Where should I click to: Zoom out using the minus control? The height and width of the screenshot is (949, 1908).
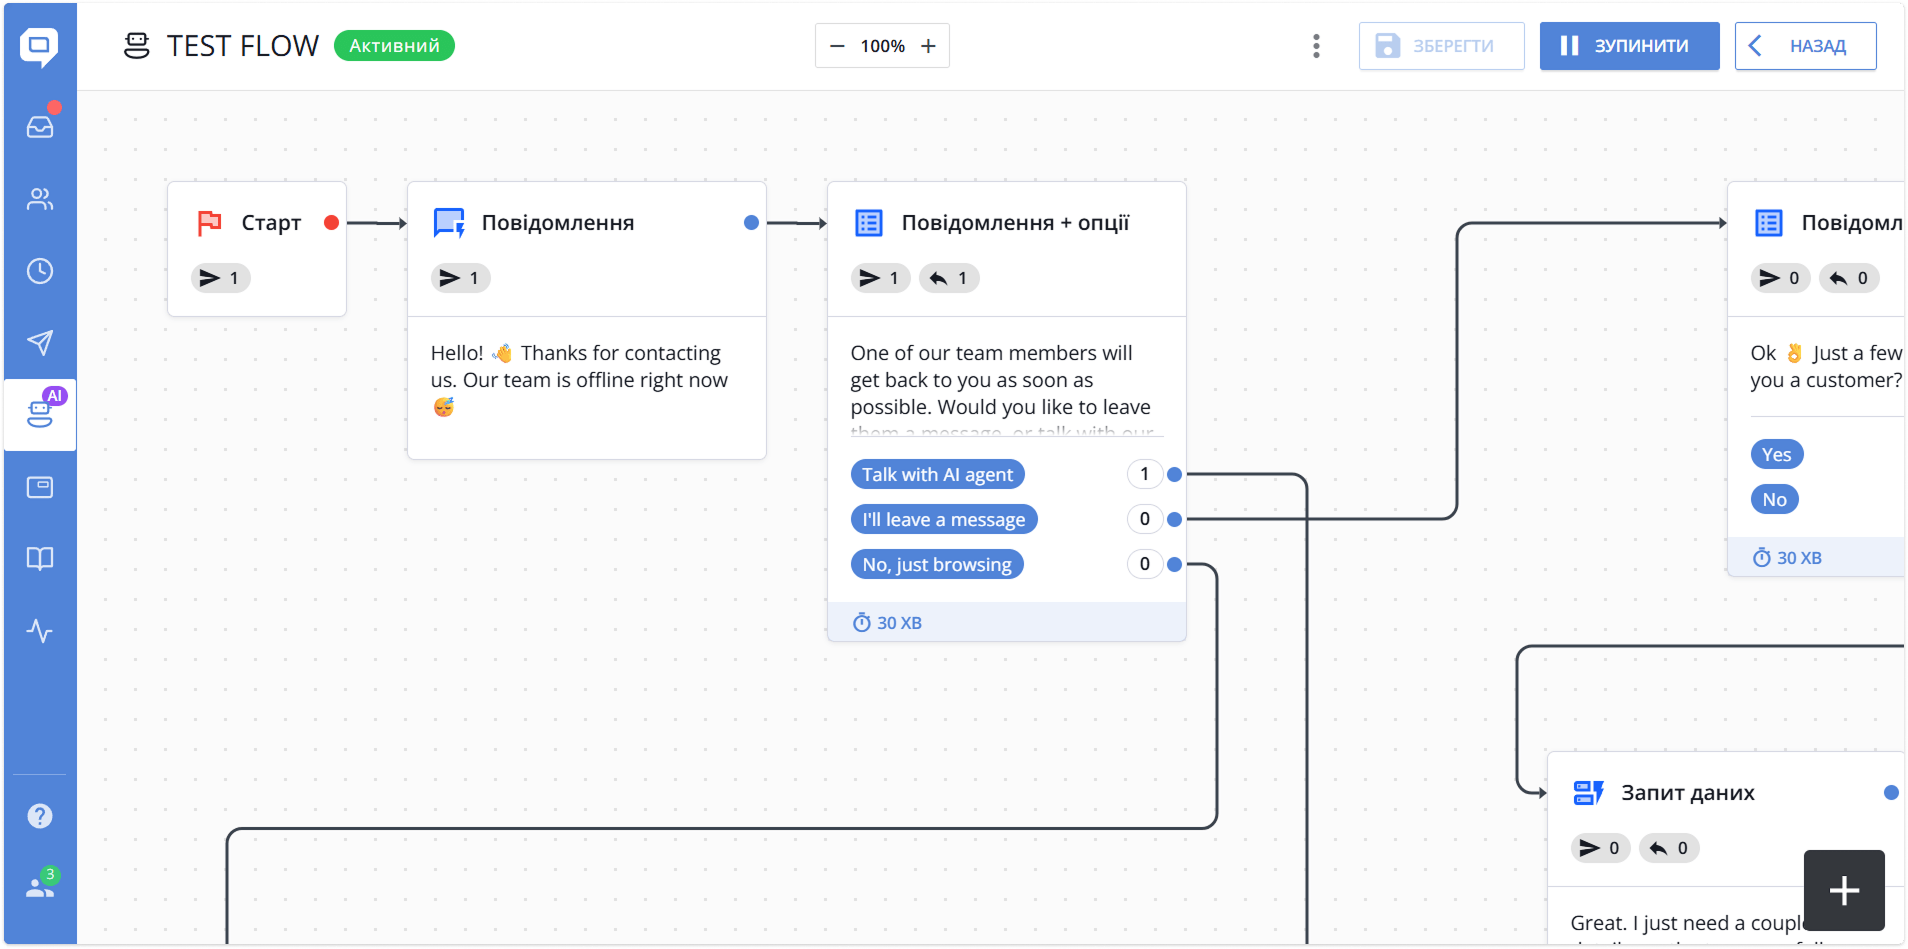838,46
